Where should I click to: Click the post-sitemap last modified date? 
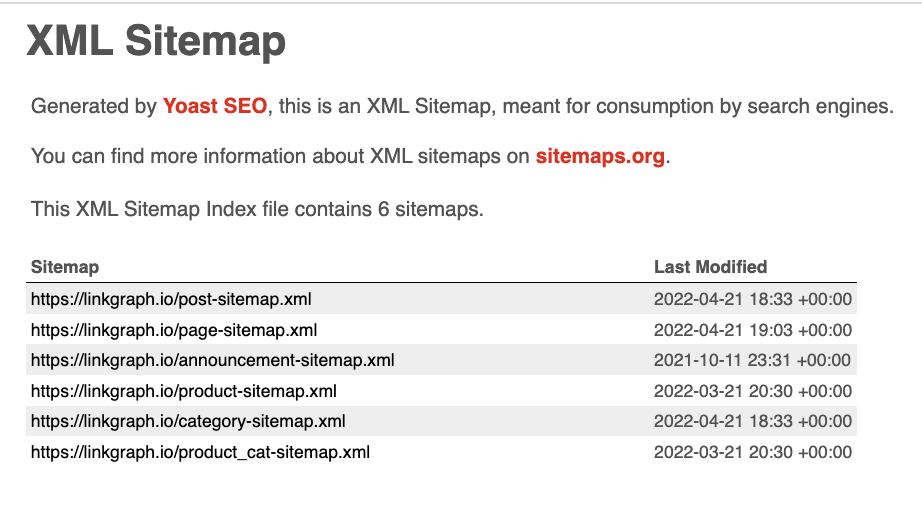[752, 298]
